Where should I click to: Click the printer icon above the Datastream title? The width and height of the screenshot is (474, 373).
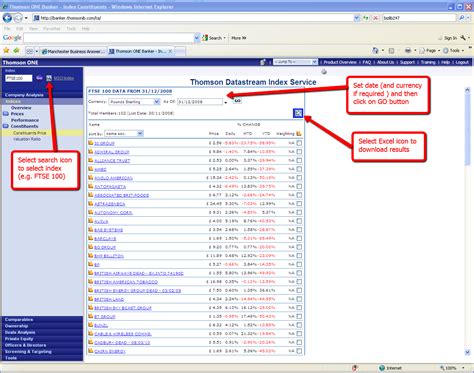point(324,71)
